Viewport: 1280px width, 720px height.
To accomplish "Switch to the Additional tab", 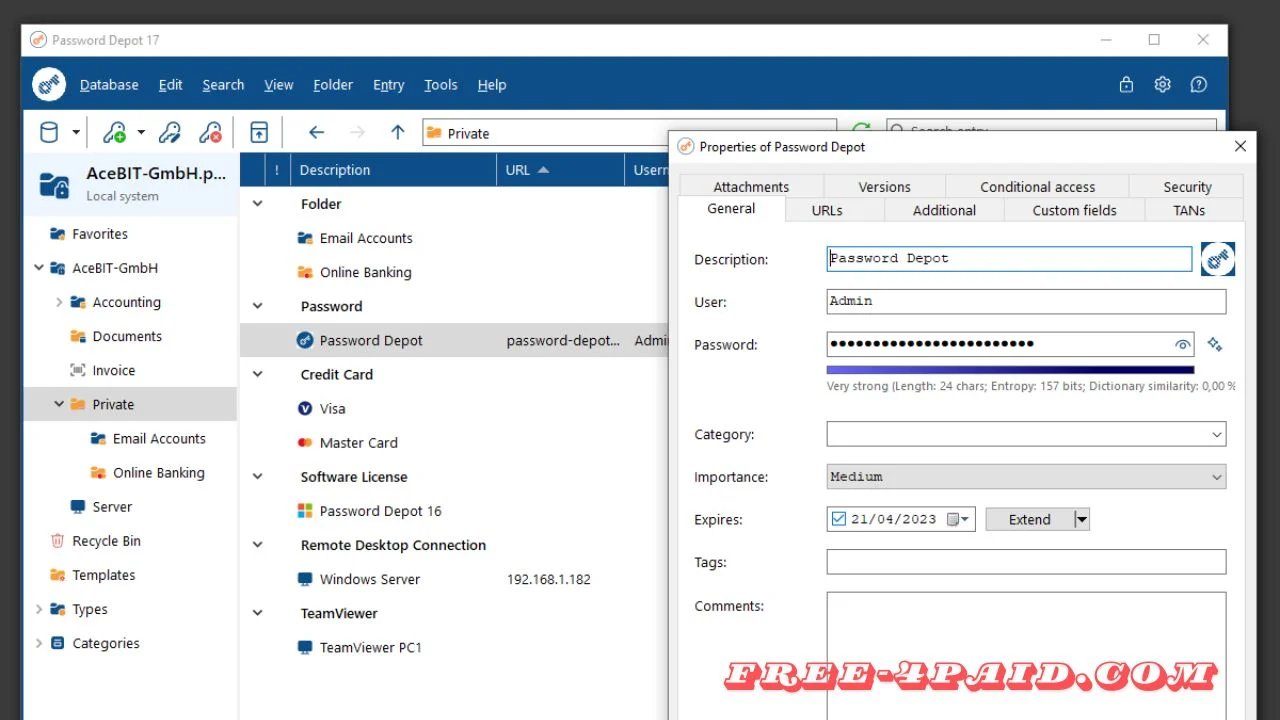I will click(944, 210).
